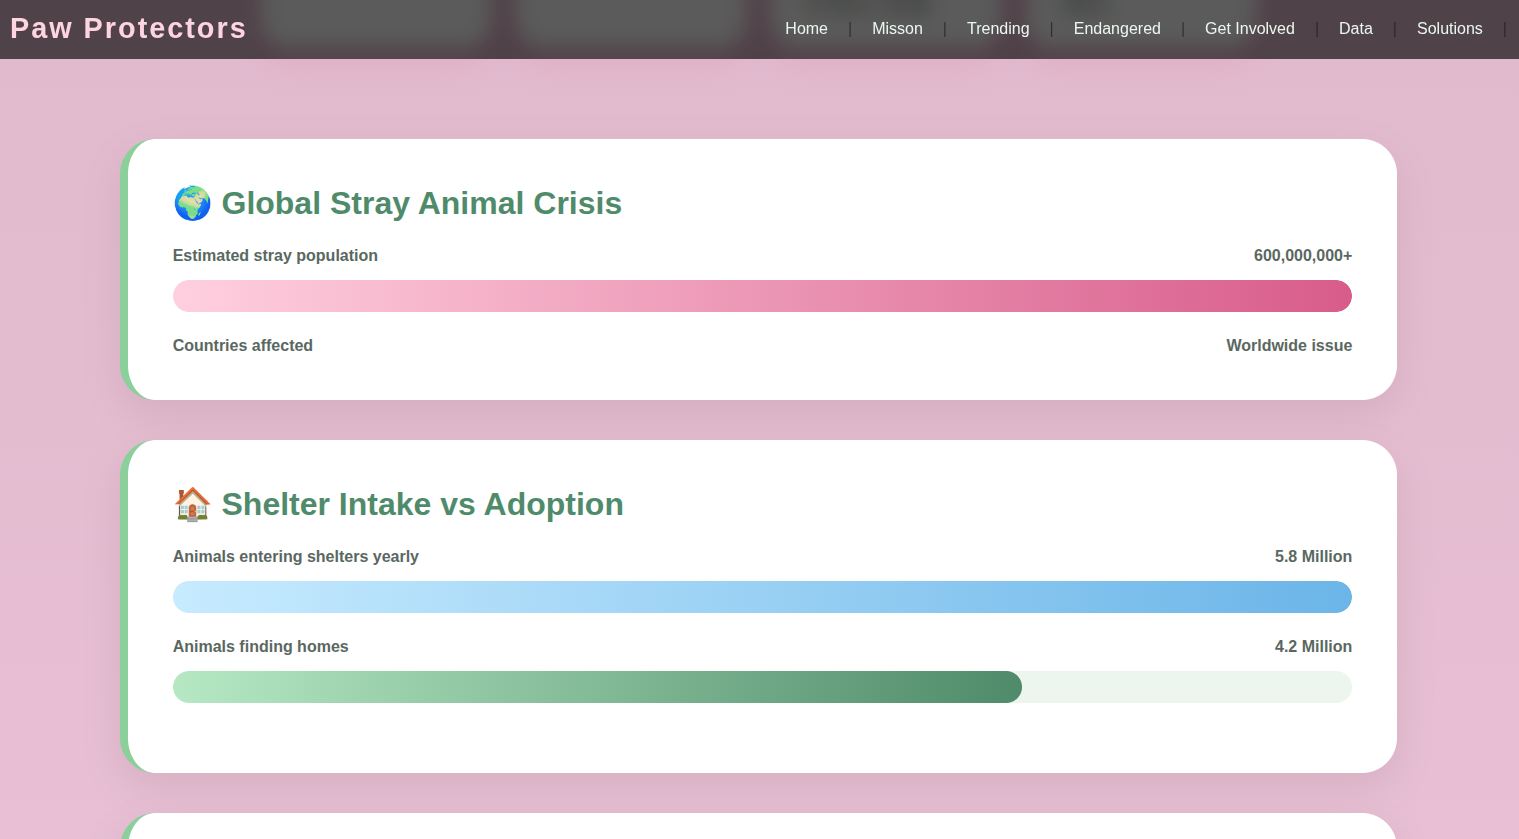Image resolution: width=1519 pixels, height=839 pixels.
Task: Click the pink stray population progress bar
Action: (762, 296)
